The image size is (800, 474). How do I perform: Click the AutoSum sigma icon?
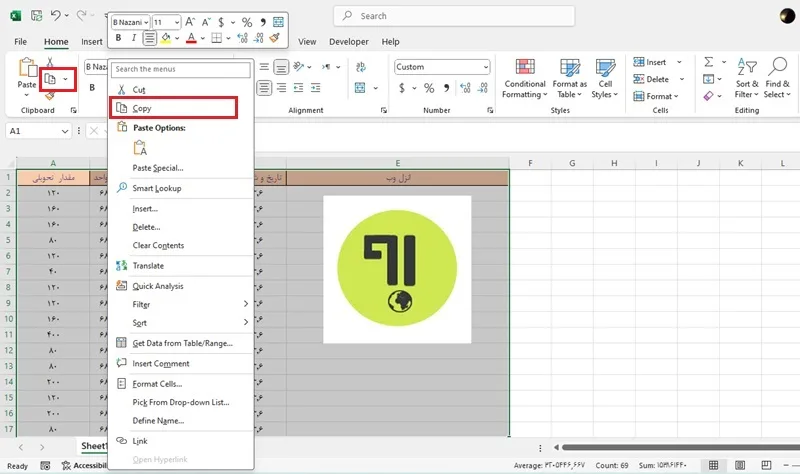pos(709,62)
